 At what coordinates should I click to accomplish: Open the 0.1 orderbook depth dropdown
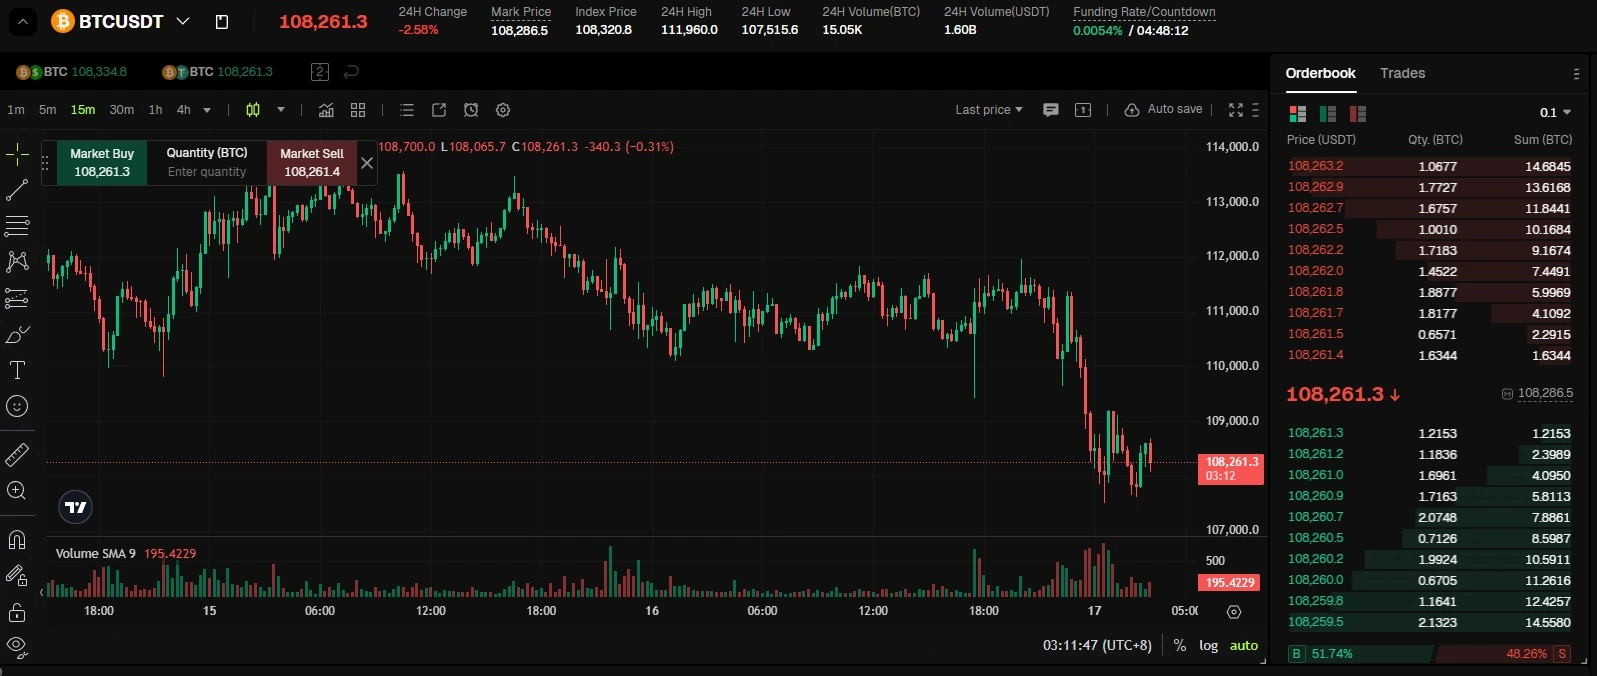tap(1555, 113)
